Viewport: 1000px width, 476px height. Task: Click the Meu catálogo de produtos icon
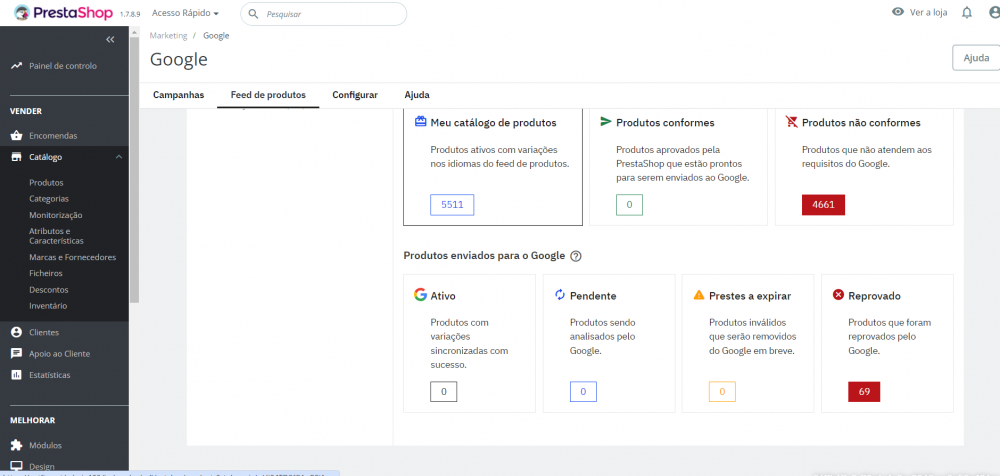420,122
